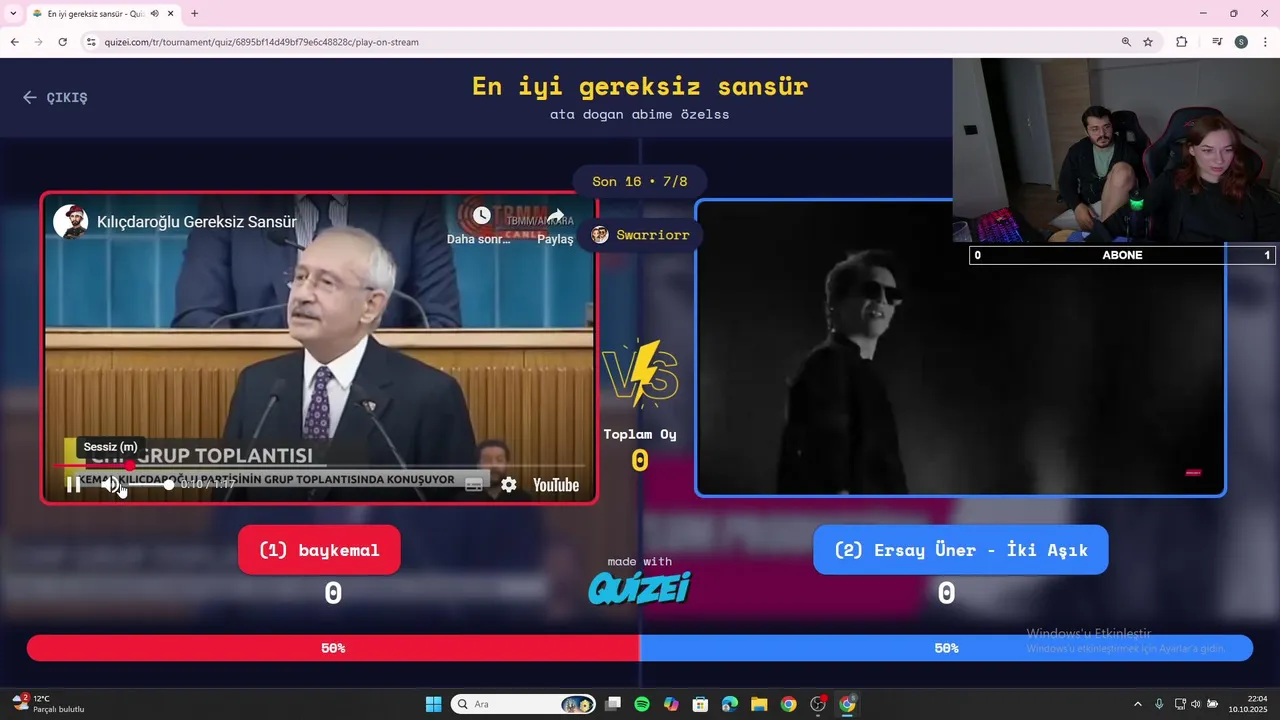This screenshot has width=1280, height=720.
Task: Reload the page
Action: (62, 42)
